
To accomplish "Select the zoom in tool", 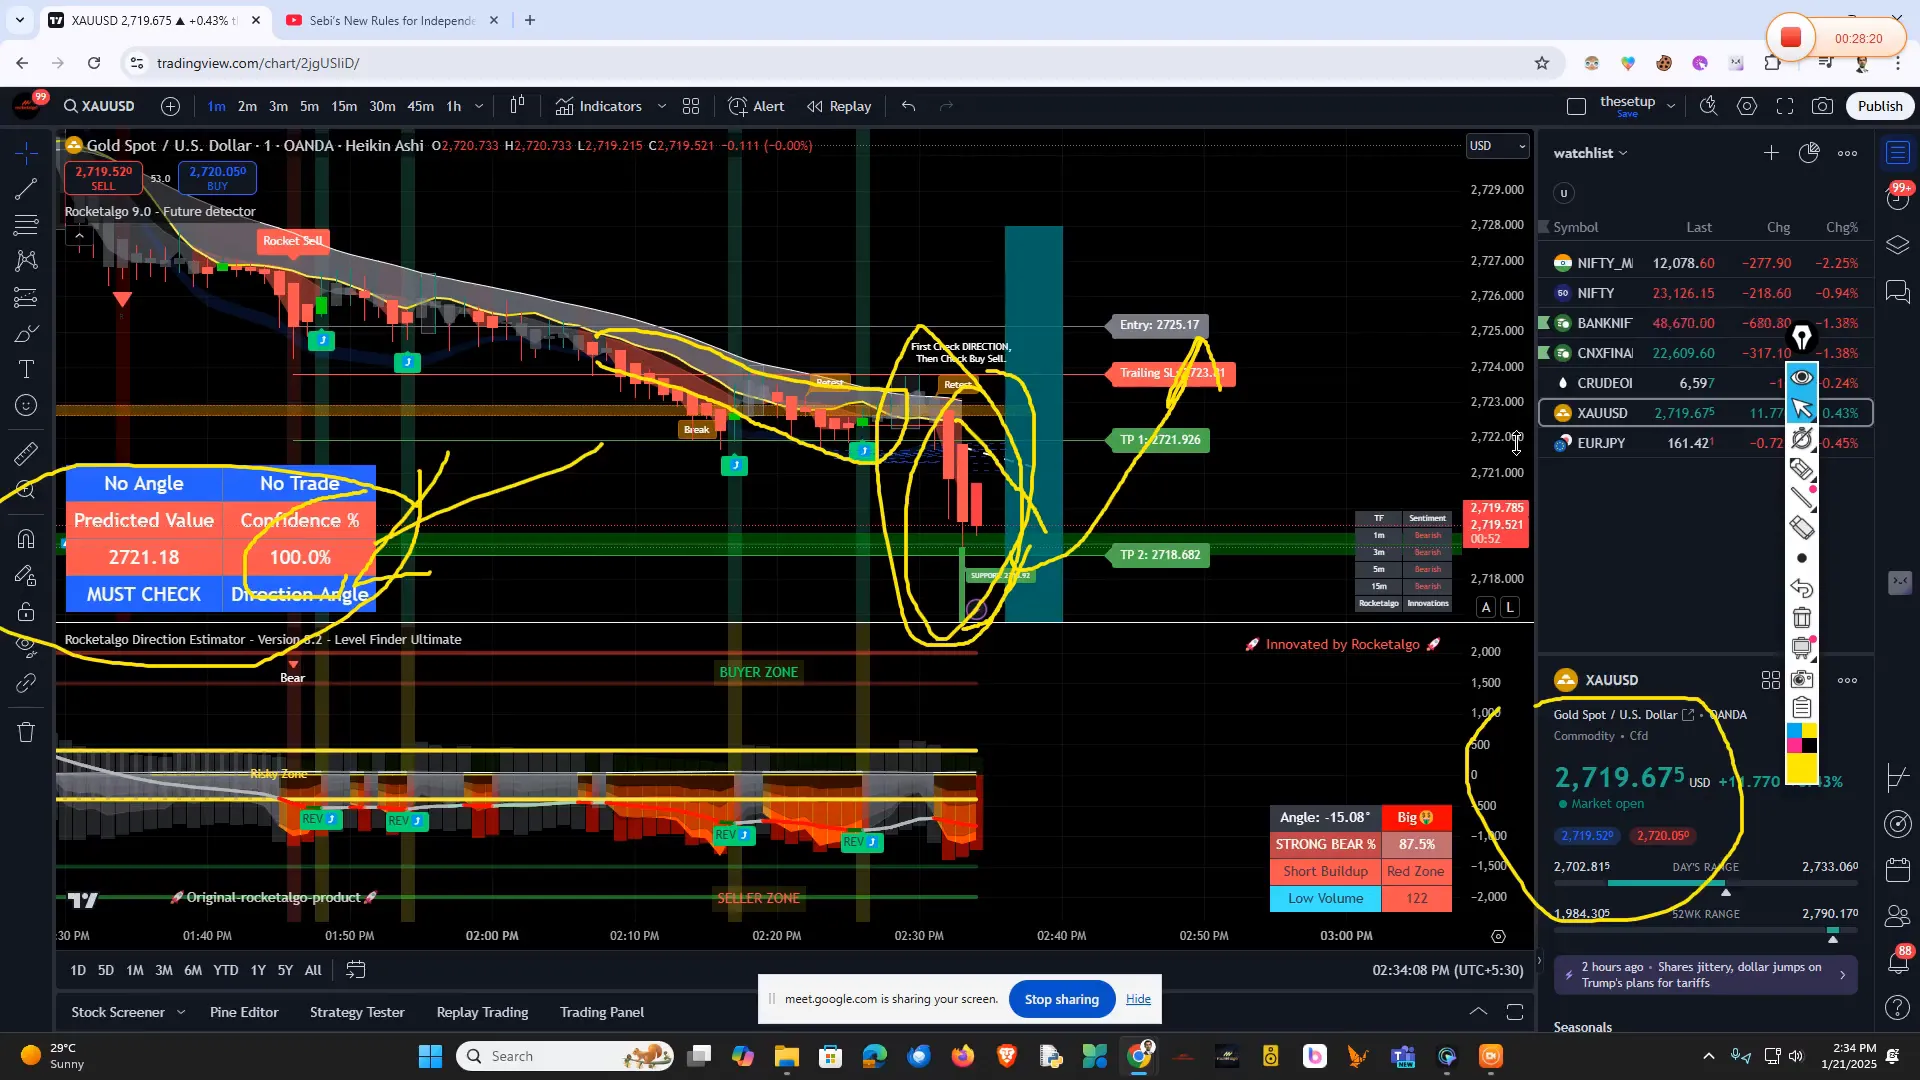I will coord(27,490).
